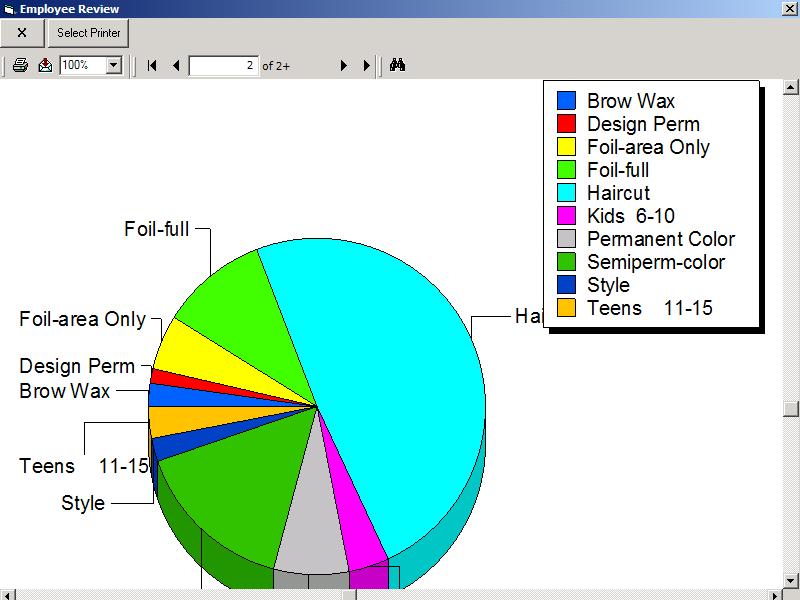Go to the next page
Image resolution: width=800 pixels, height=600 pixels.
343,66
